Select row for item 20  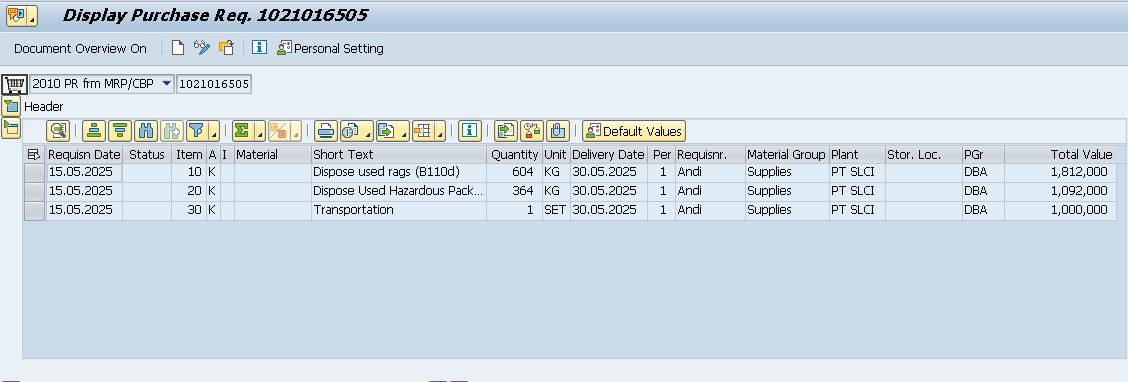pyautogui.click(x=34, y=191)
